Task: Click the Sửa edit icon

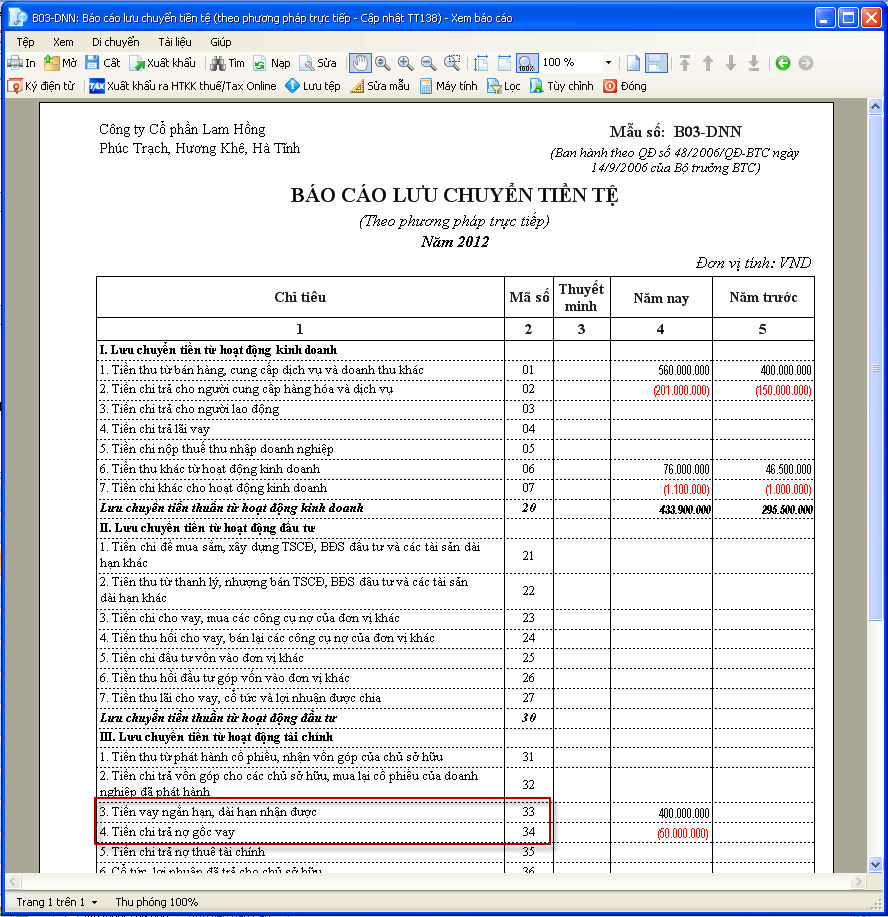Action: point(307,63)
